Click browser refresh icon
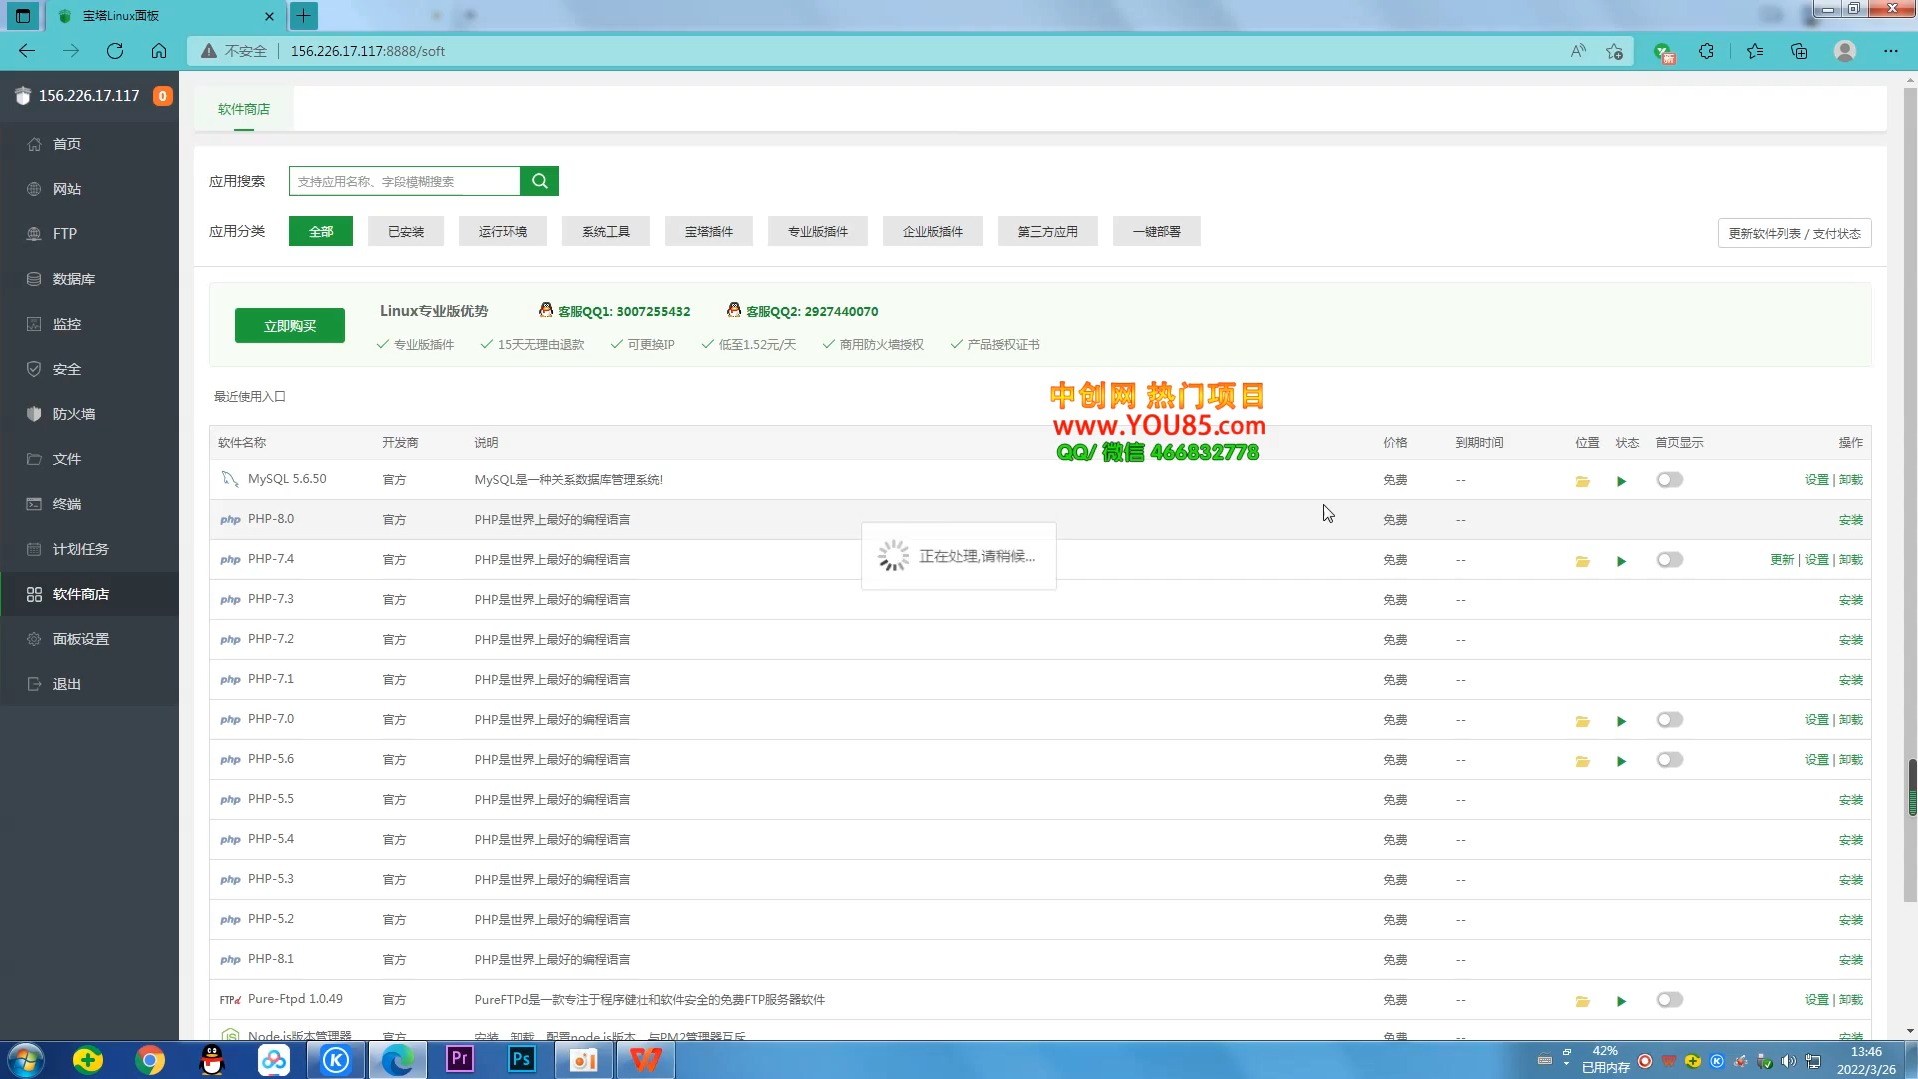The height and width of the screenshot is (1079, 1918). (x=115, y=51)
